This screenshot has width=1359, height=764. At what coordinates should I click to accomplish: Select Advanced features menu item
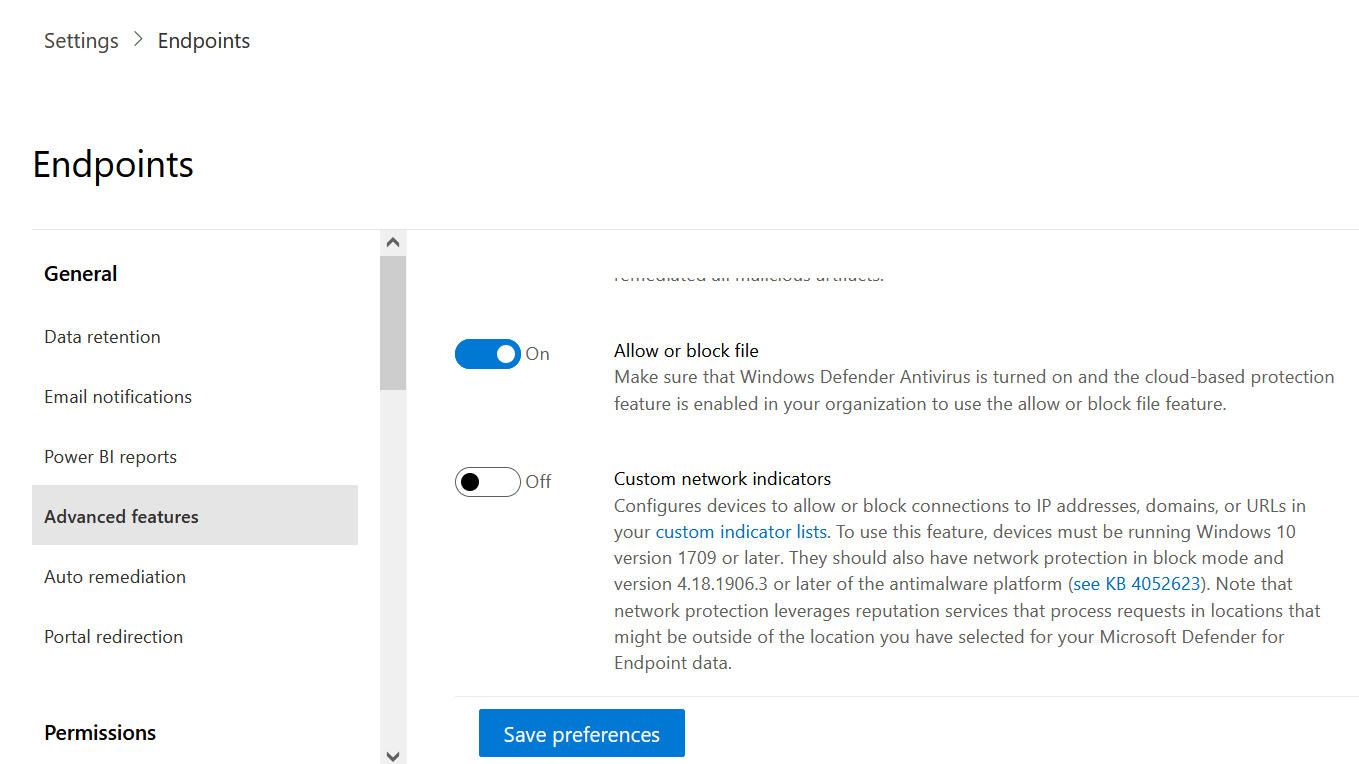coord(195,515)
